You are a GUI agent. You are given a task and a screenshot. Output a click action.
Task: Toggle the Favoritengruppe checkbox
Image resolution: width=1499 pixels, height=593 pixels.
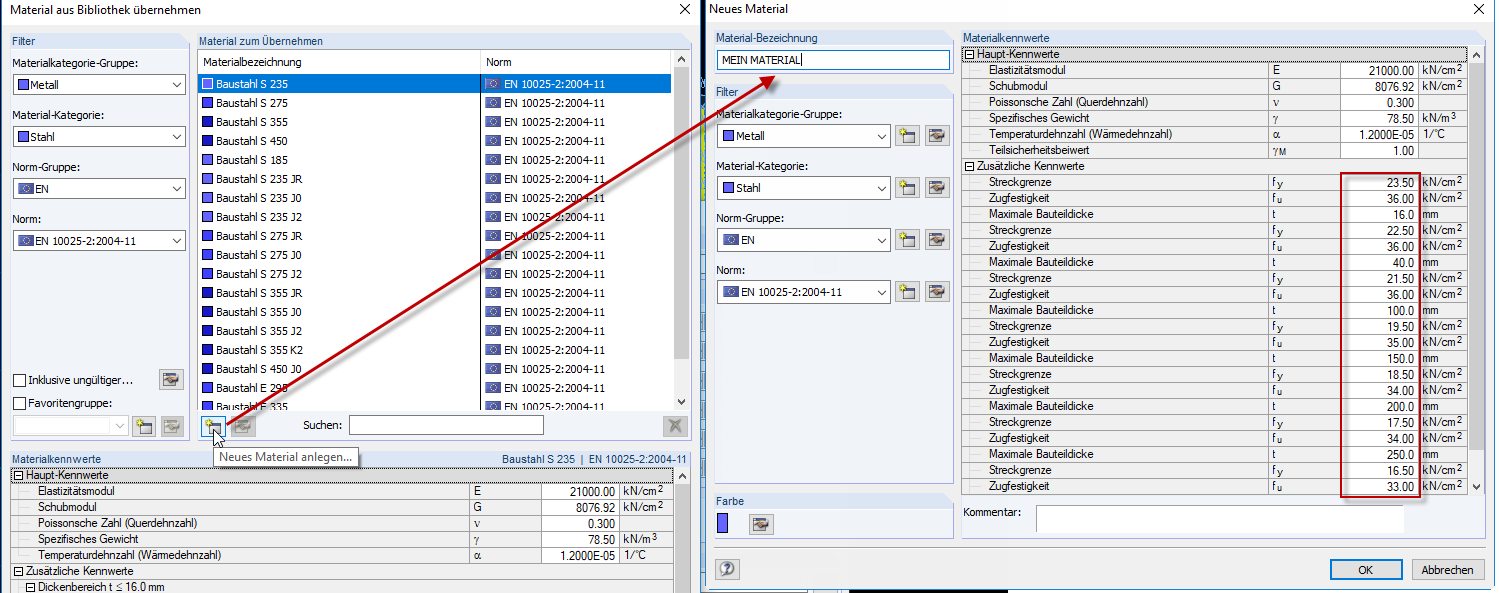pos(19,403)
